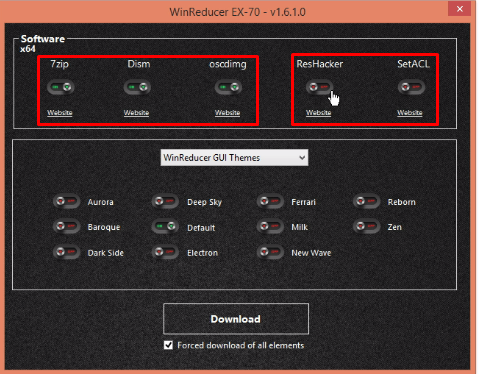
Task: Enable the ResHacker download switch
Action: 320,87
